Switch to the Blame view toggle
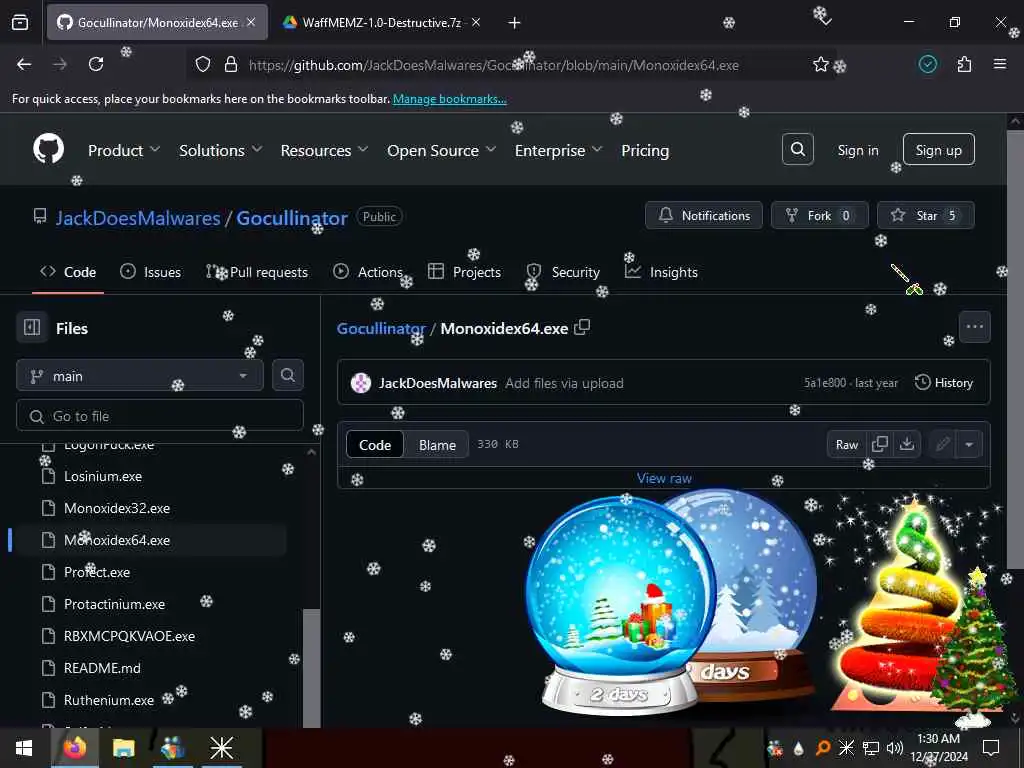The height and width of the screenshot is (768, 1024). (437, 445)
